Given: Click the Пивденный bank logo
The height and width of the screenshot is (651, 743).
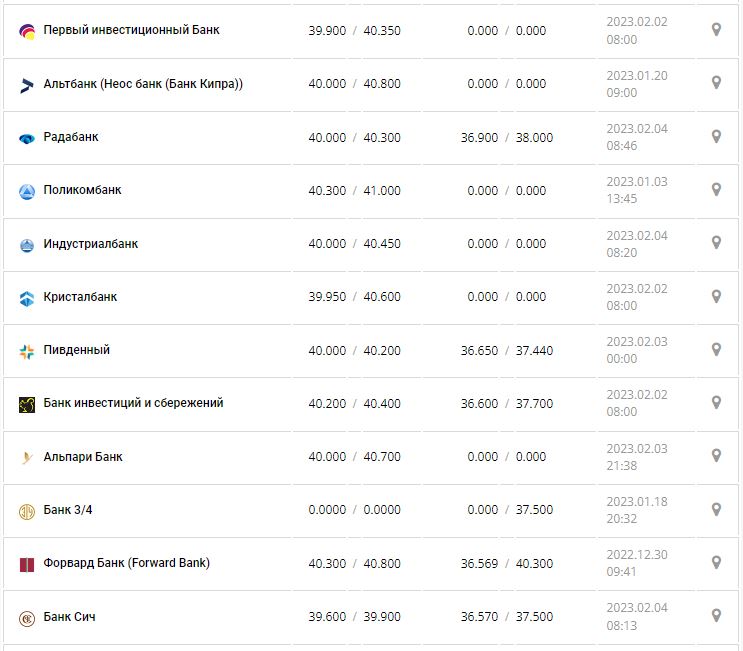Looking at the screenshot, I should point(27,351).
